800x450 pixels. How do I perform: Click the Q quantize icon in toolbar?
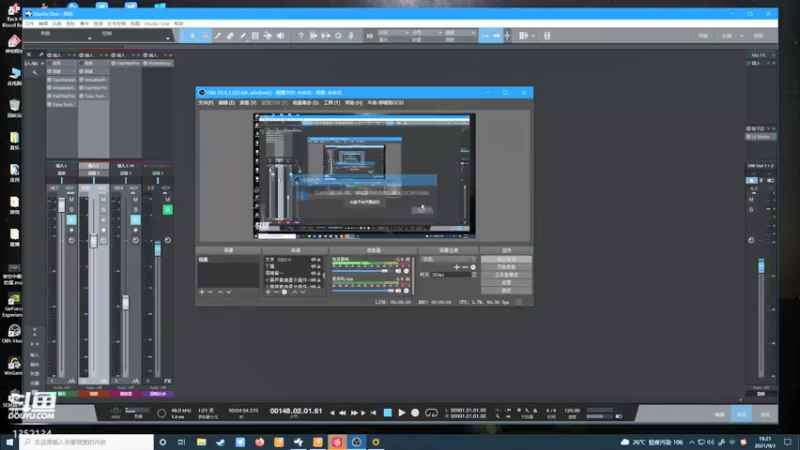tap(338, 36)
